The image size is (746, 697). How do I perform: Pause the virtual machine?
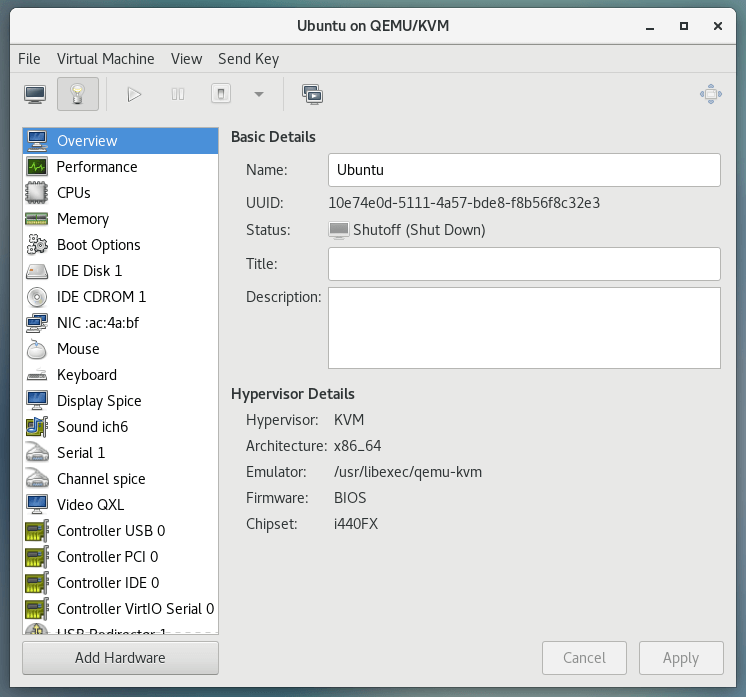178,94
